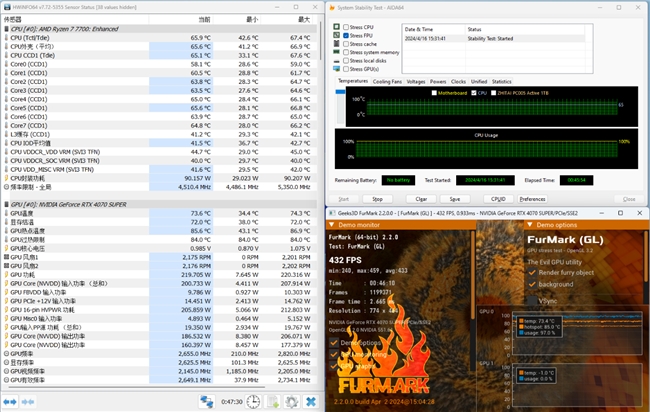
Task: Click the blue X icon in HWiNFO toolbar
Action: (310, 402)
